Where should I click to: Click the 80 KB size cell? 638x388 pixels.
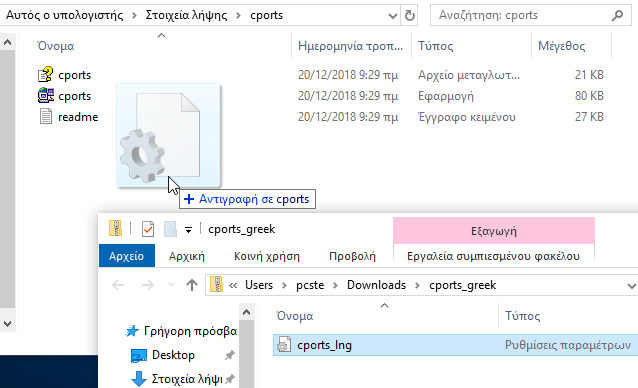tap(589, 96)
